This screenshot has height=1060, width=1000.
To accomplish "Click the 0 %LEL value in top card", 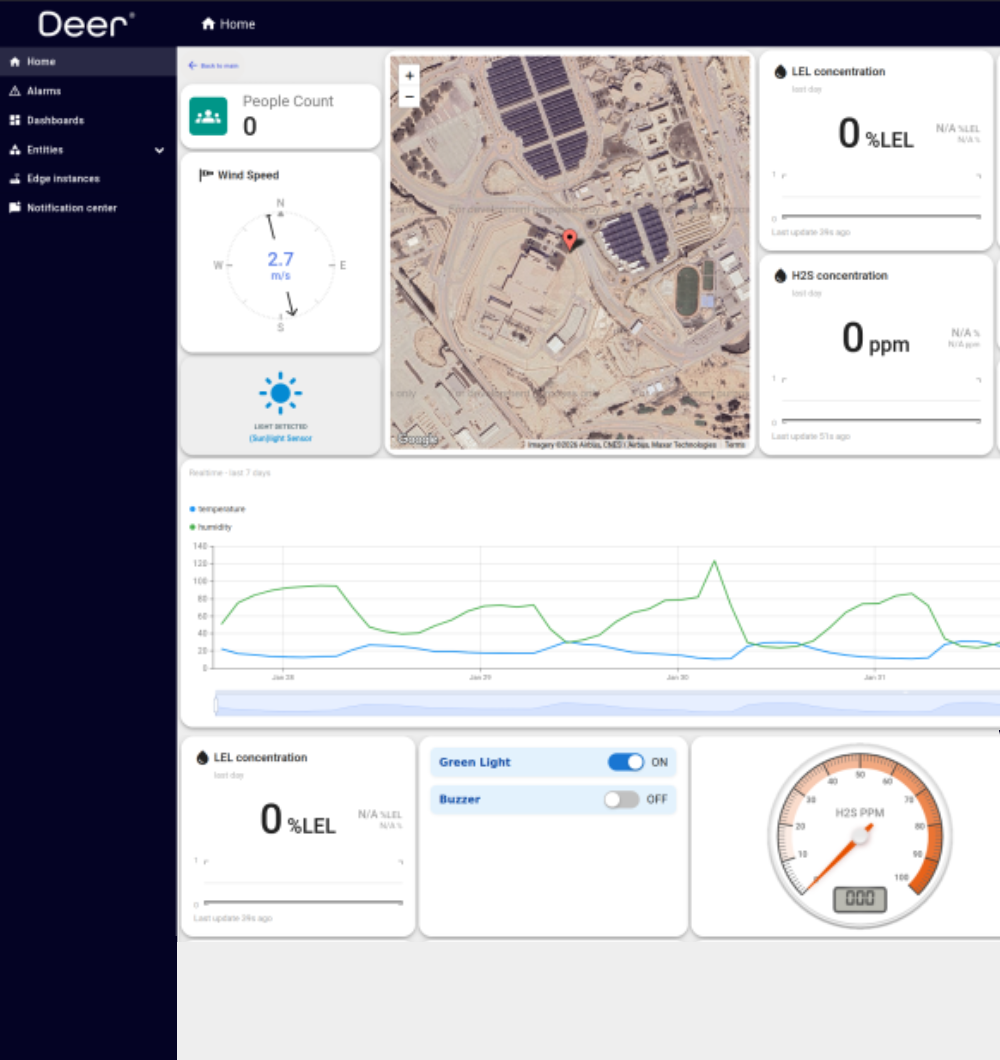I will [876, 134].
